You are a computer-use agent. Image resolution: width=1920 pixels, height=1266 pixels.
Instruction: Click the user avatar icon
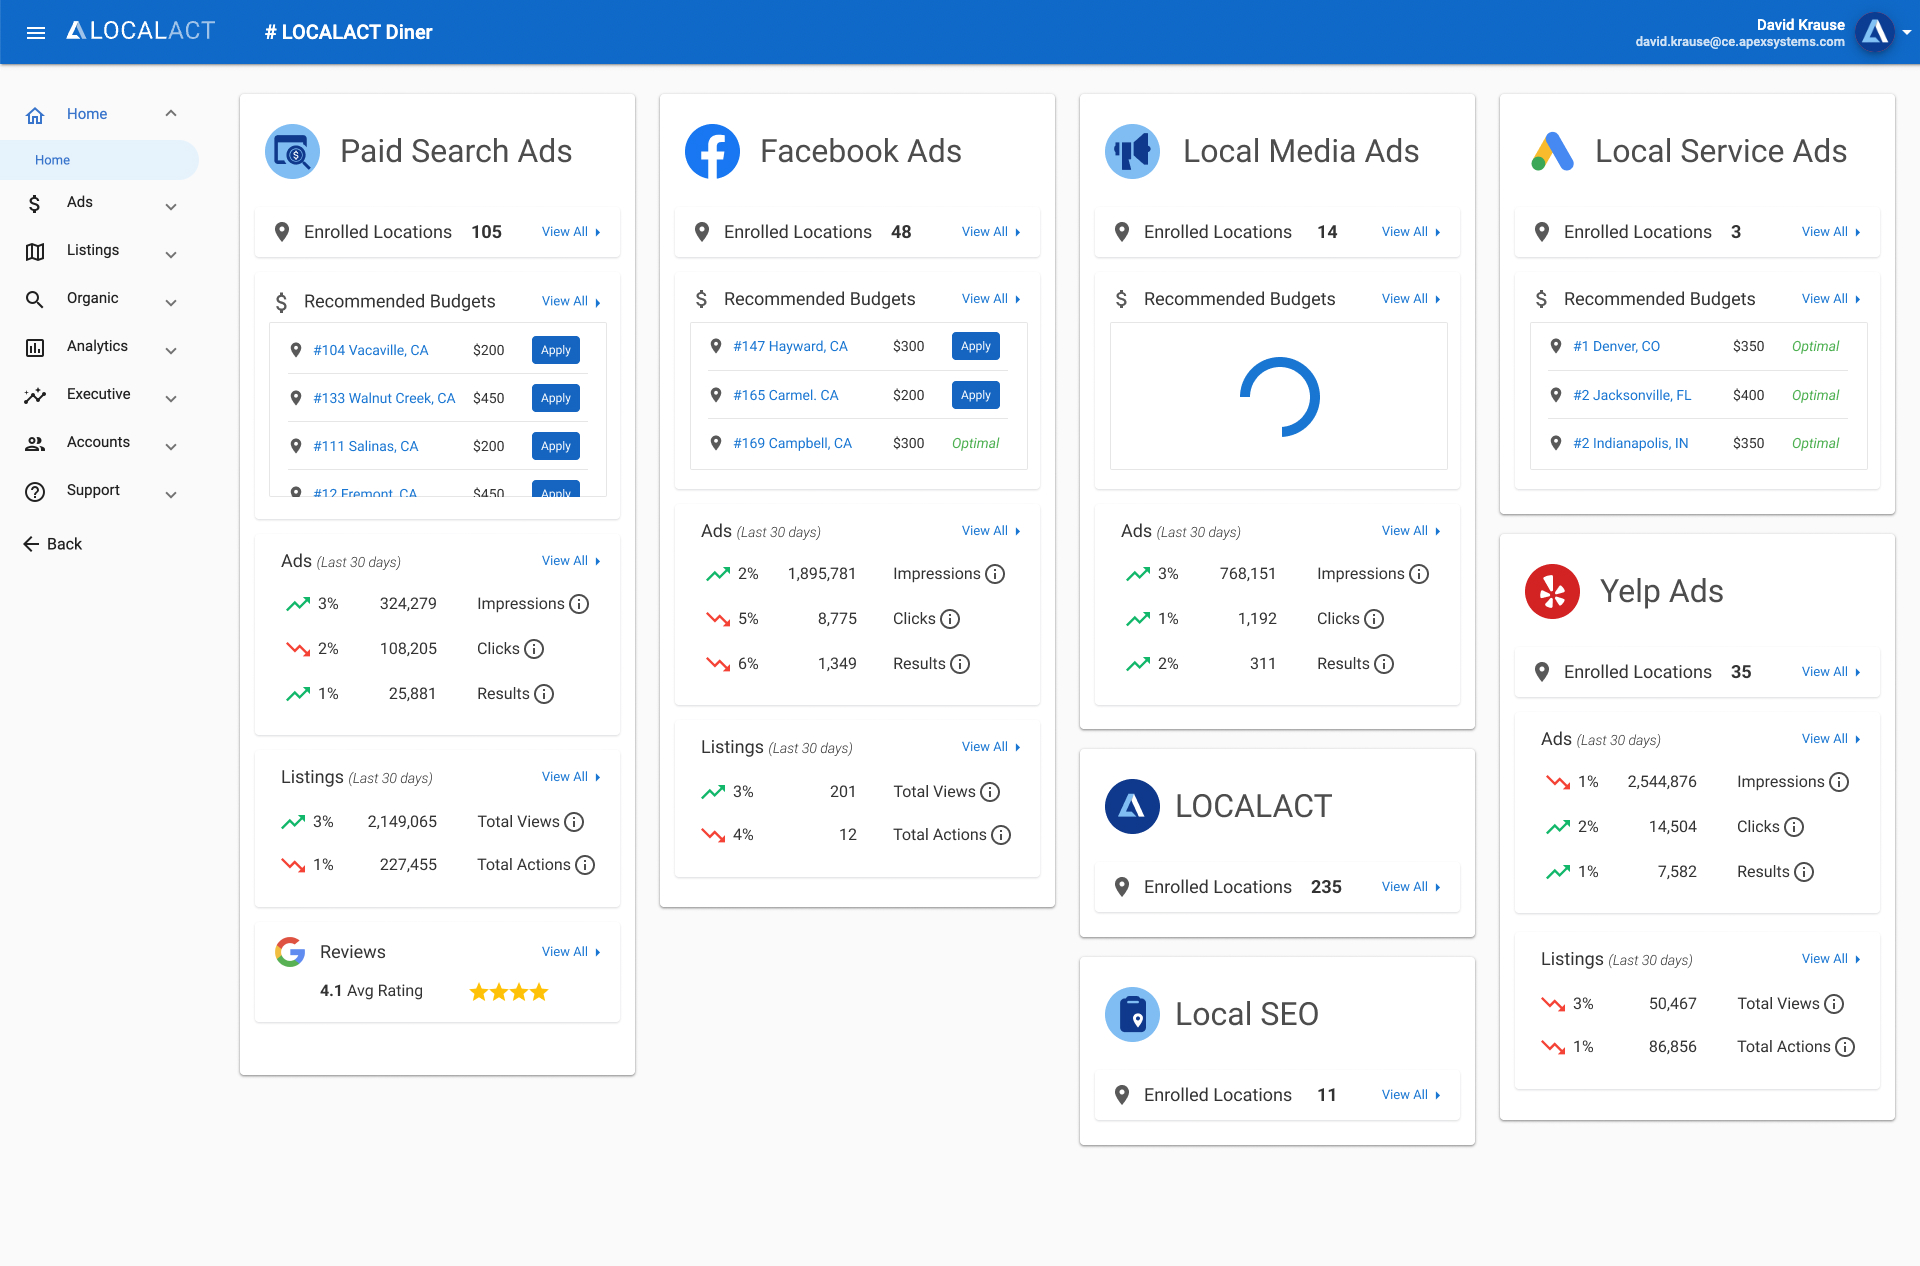[1874, 32]
